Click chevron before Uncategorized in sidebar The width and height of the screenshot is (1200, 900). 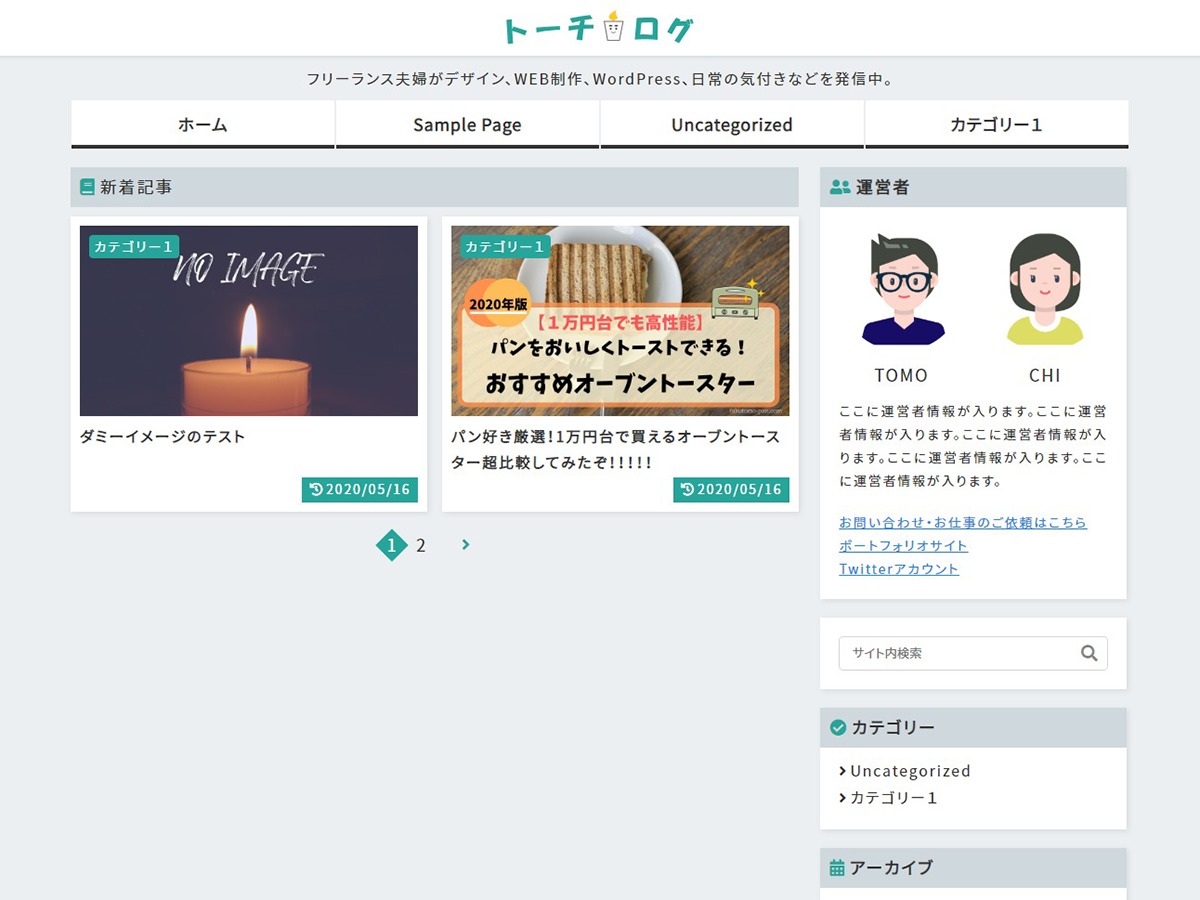[x=843, y=771]
